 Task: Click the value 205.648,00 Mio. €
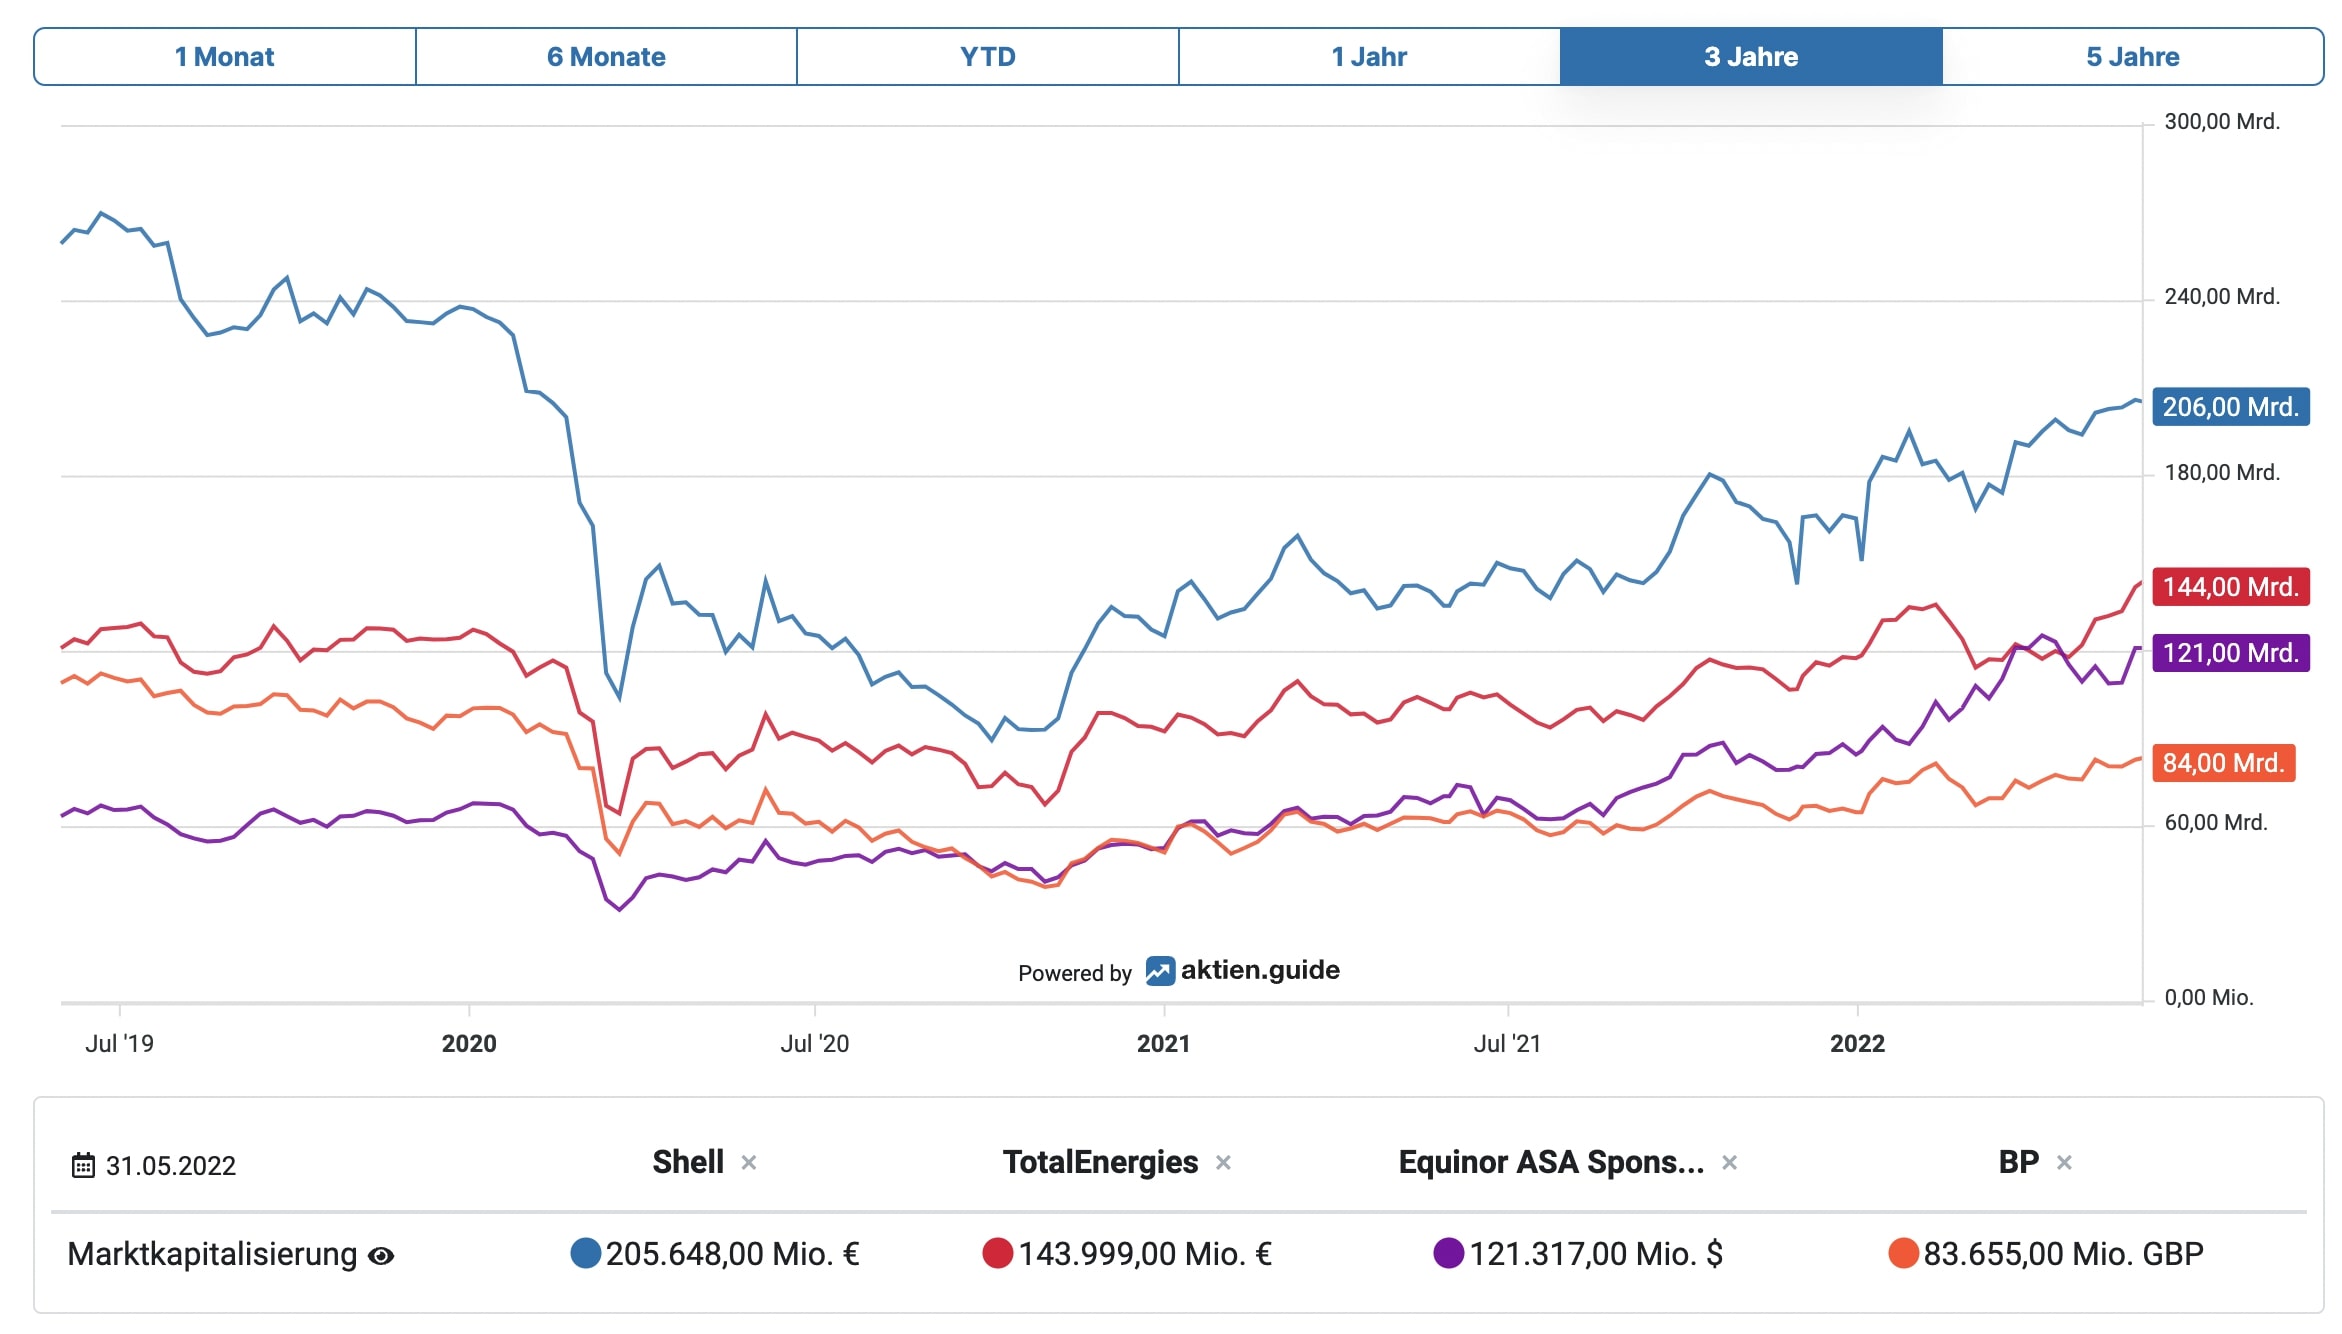732,1254
